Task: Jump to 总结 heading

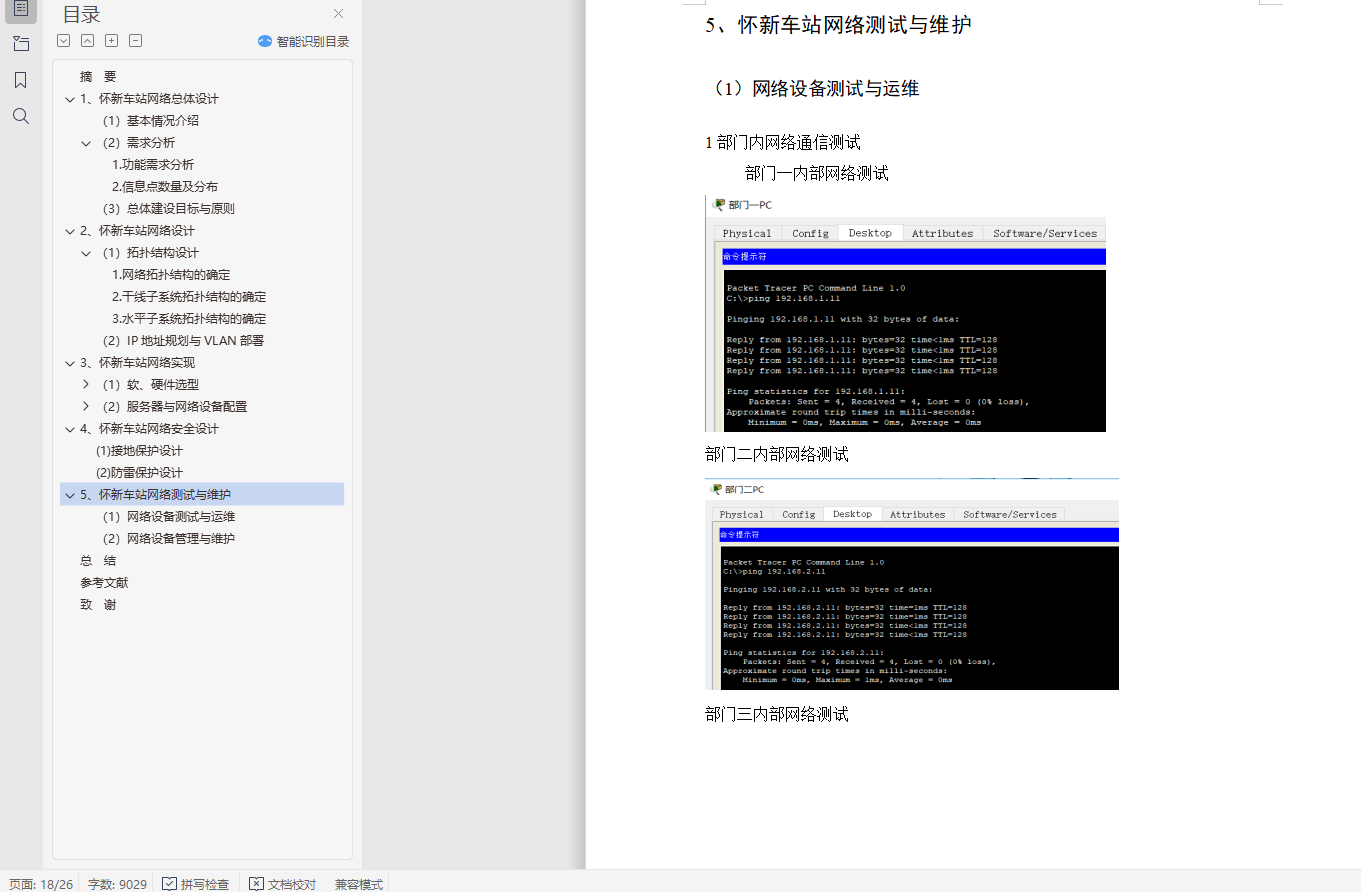Action: (x=98, y=561)
